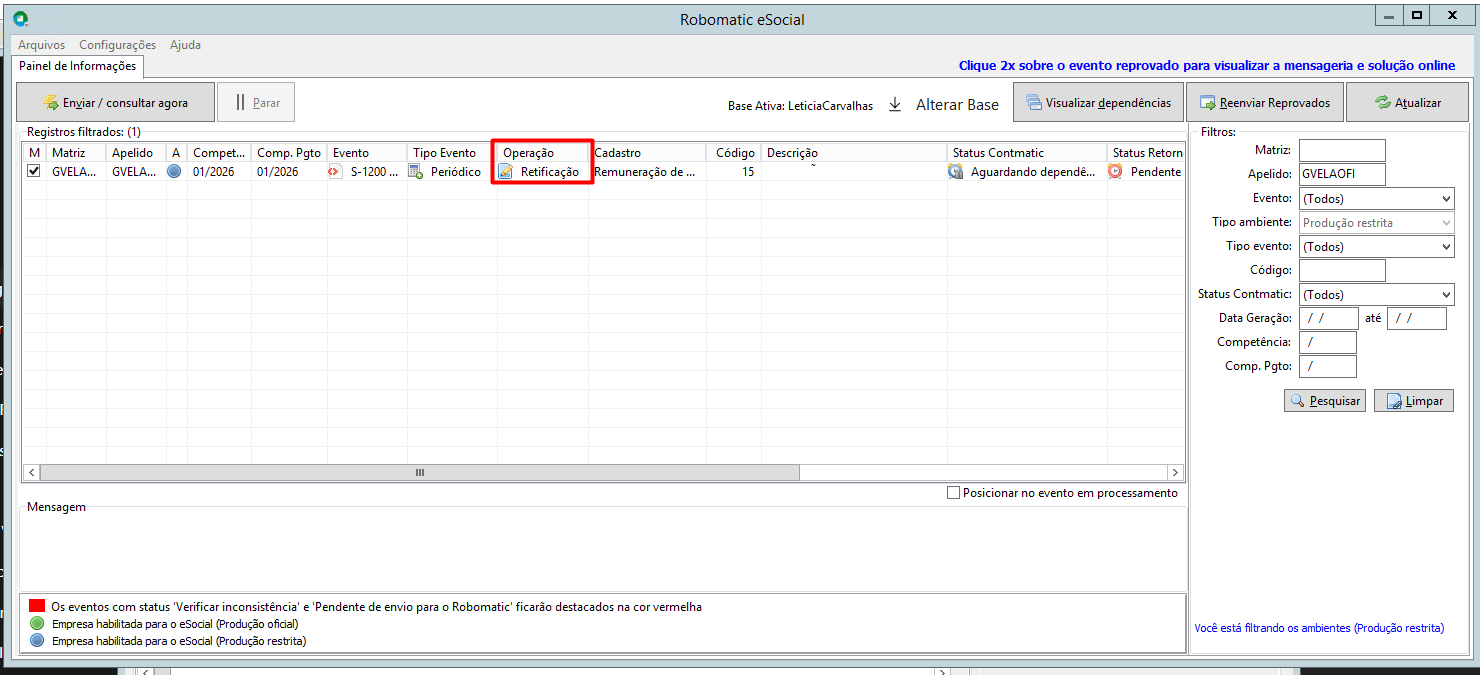Image resolution: width=1480 pixels, height=675 pixels.
Task: Open the Arquivos menu
Action: [42, 45]
